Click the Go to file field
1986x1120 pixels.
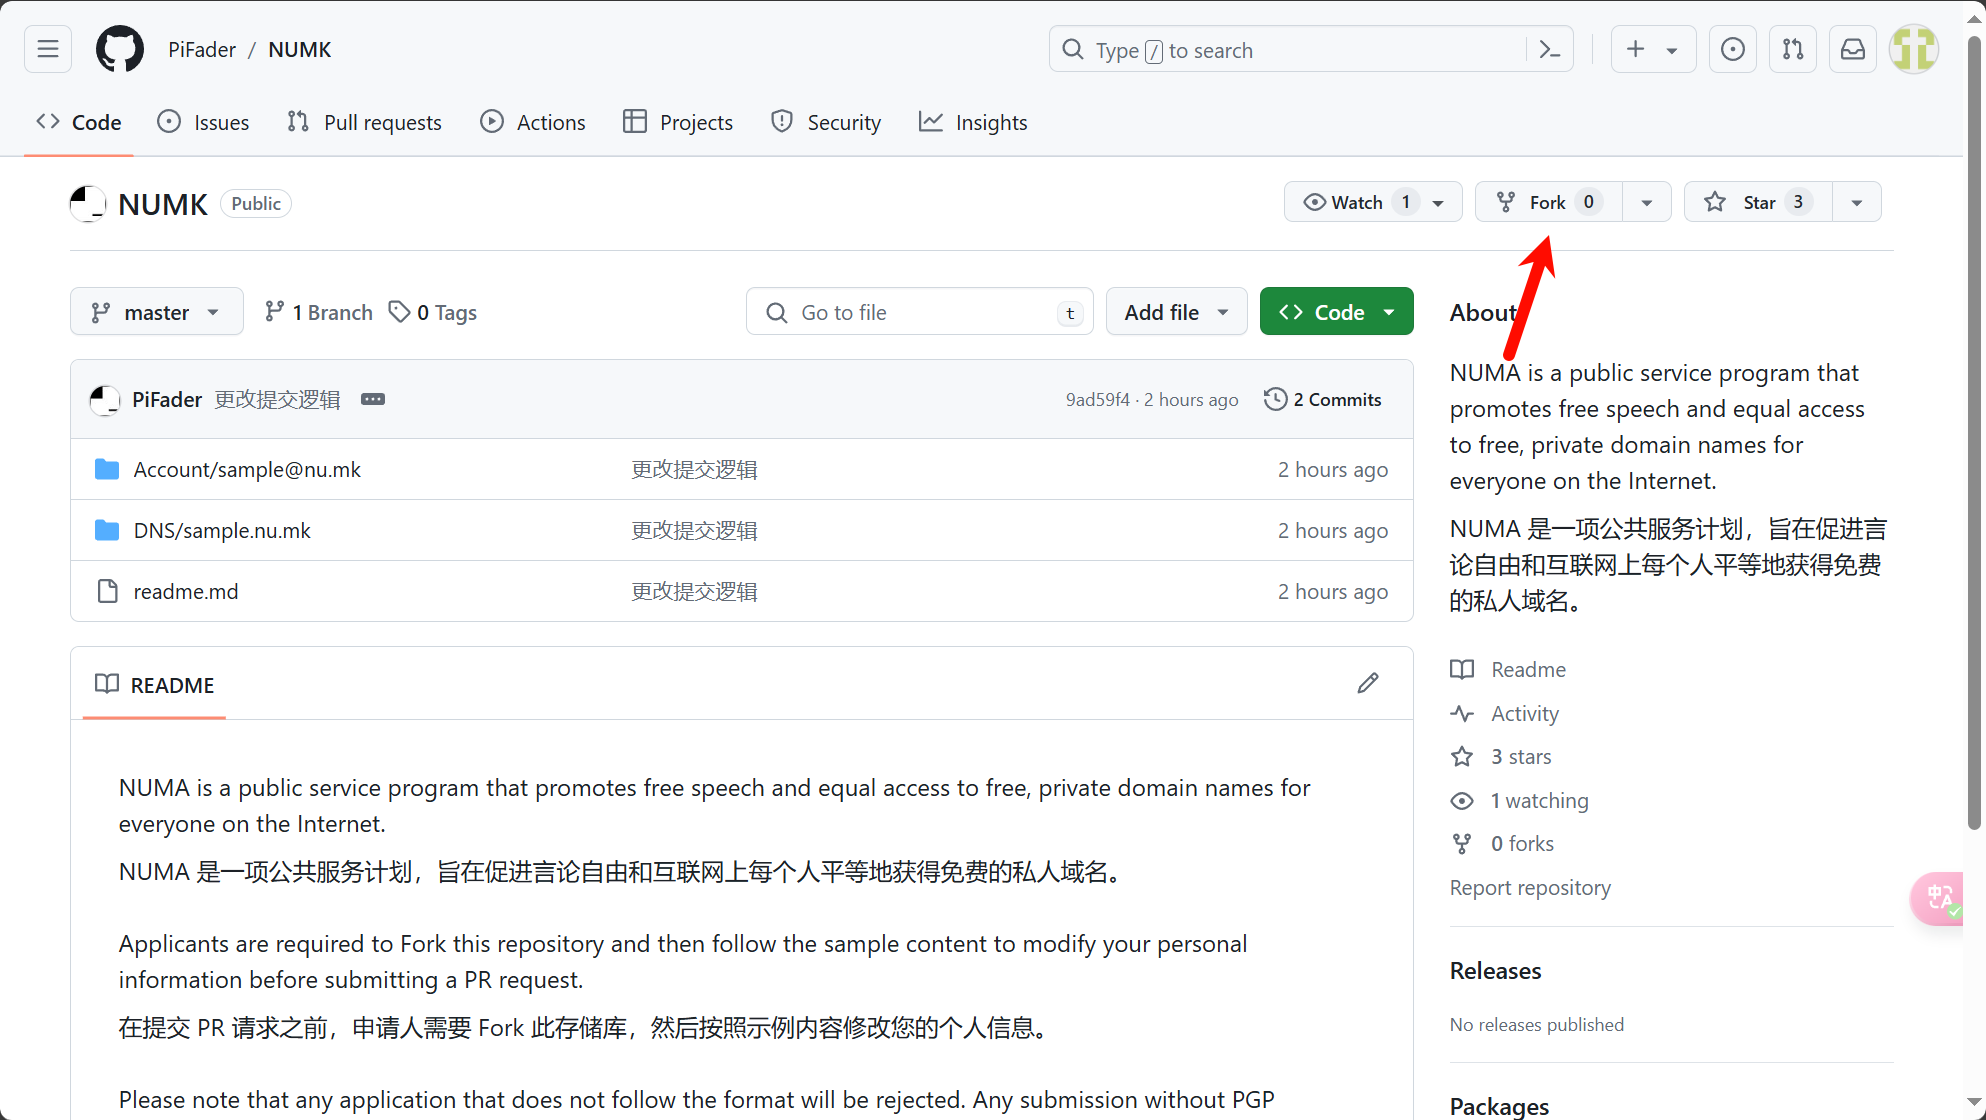[x=920, y=312]
